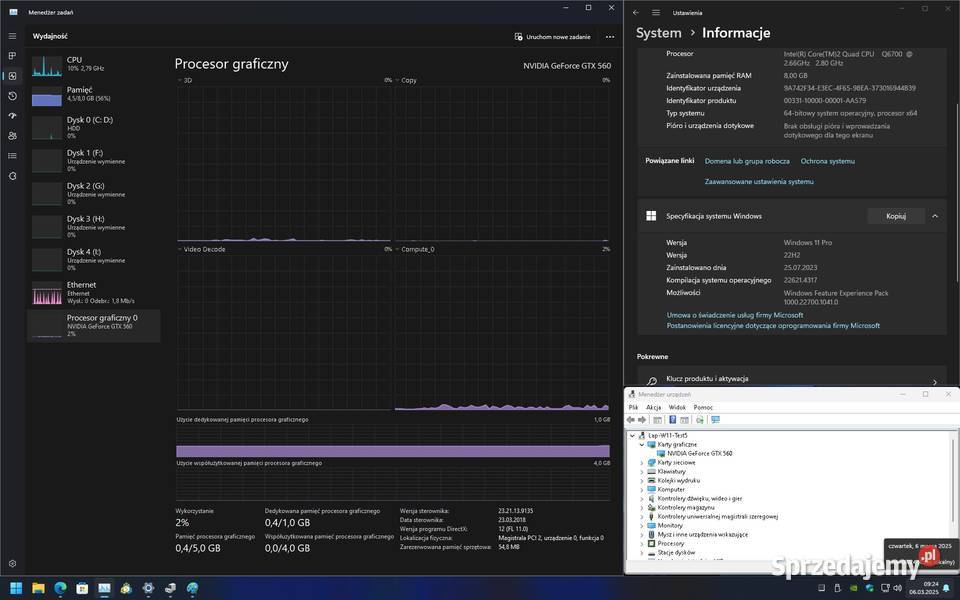The height and width of the screenshot is (600, 960).
Task: Open Copy graph engine dropdown
Action: point(398,80)
